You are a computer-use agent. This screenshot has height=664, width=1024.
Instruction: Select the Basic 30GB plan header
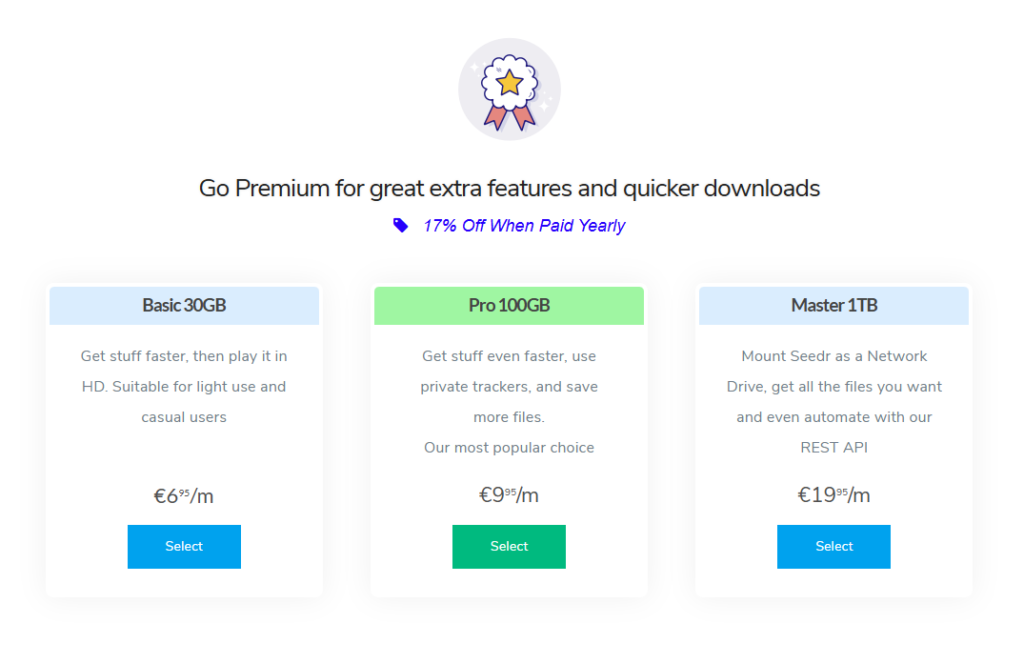point(184,305)
